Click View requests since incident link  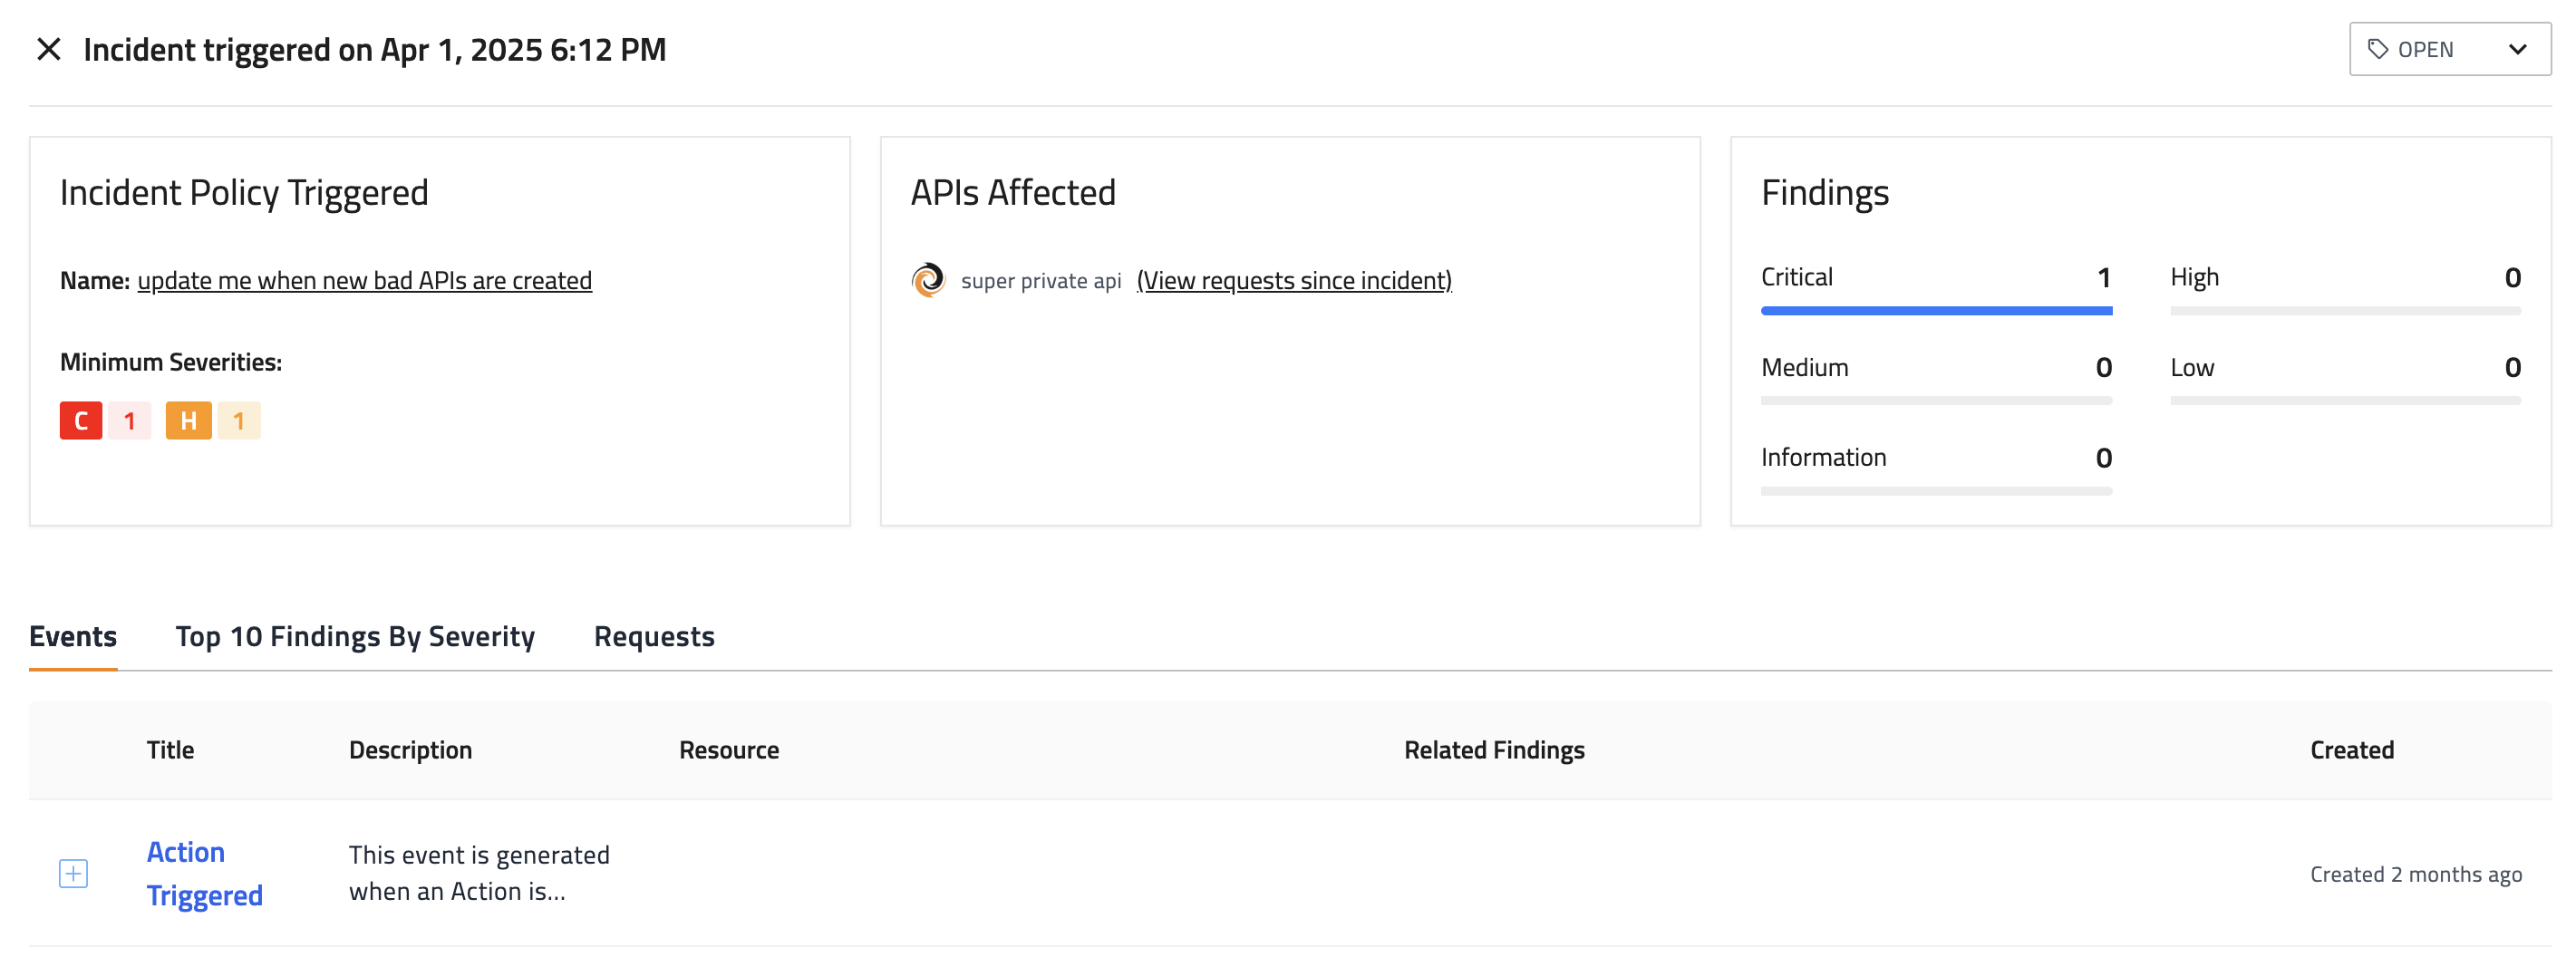click(1293, 280)
